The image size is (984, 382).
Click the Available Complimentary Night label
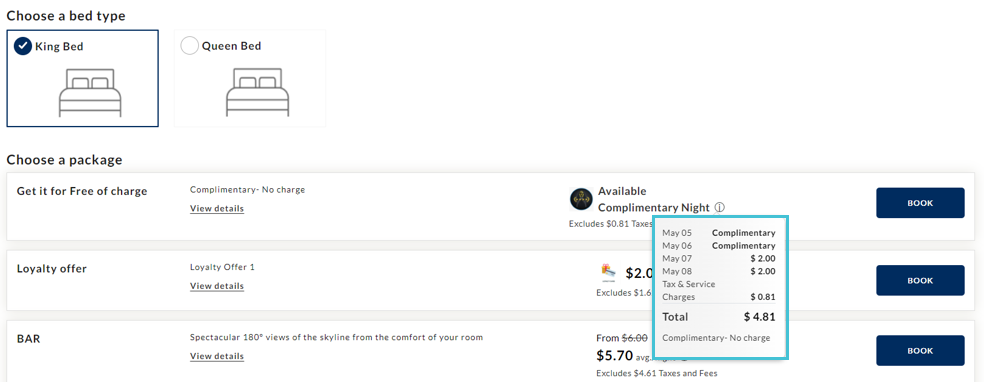tap(654, 199)
